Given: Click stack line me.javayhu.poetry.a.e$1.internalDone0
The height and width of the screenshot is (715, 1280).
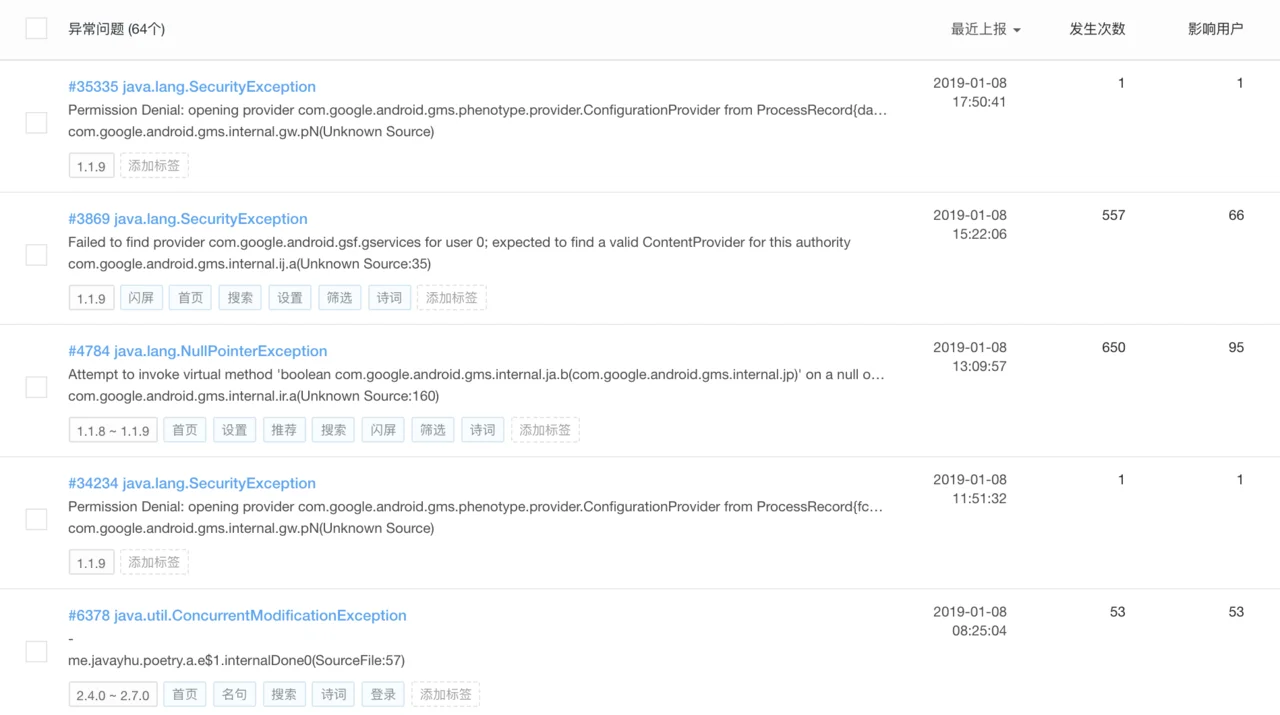Looking at the screenshot, I should tap(236, 660).
